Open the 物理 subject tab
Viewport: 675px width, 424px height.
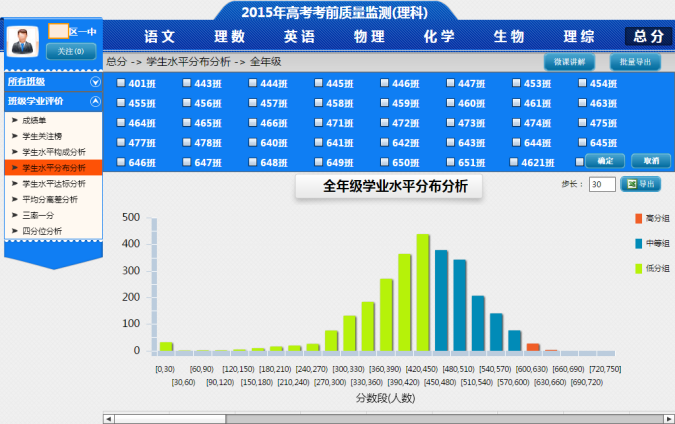[369, 37]
